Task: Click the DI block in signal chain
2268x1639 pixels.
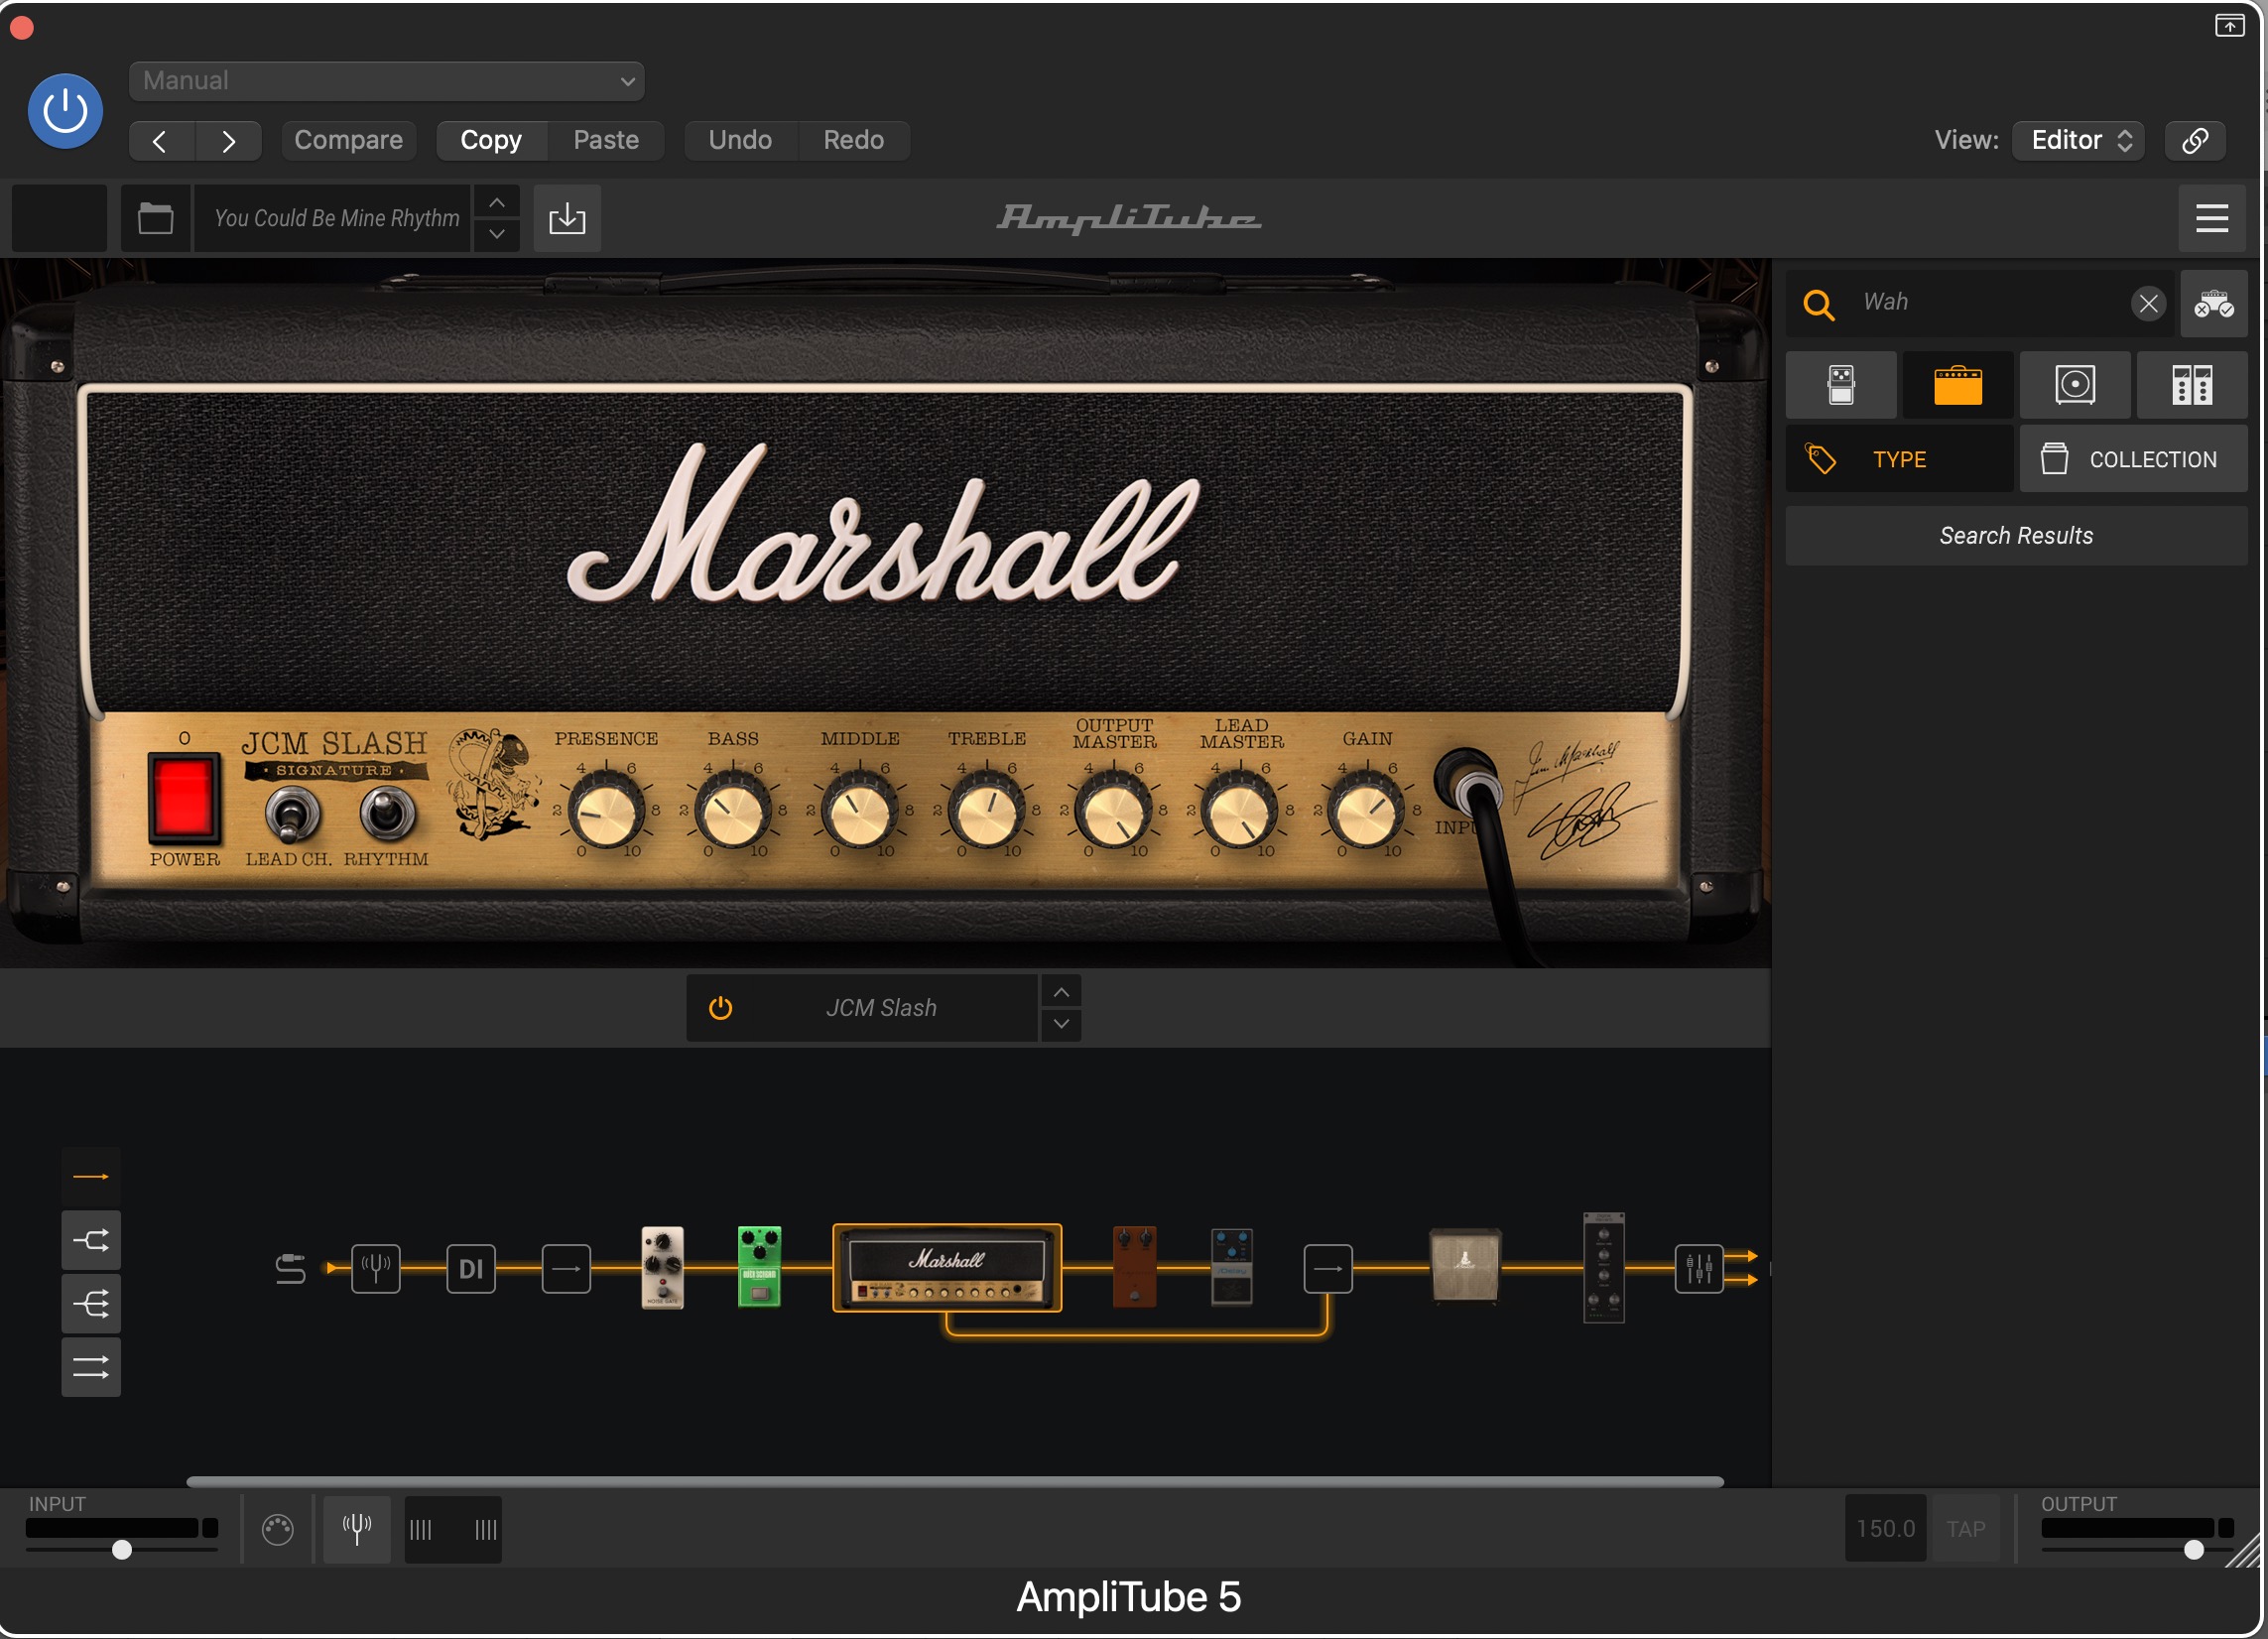Action: point(471,1269)
